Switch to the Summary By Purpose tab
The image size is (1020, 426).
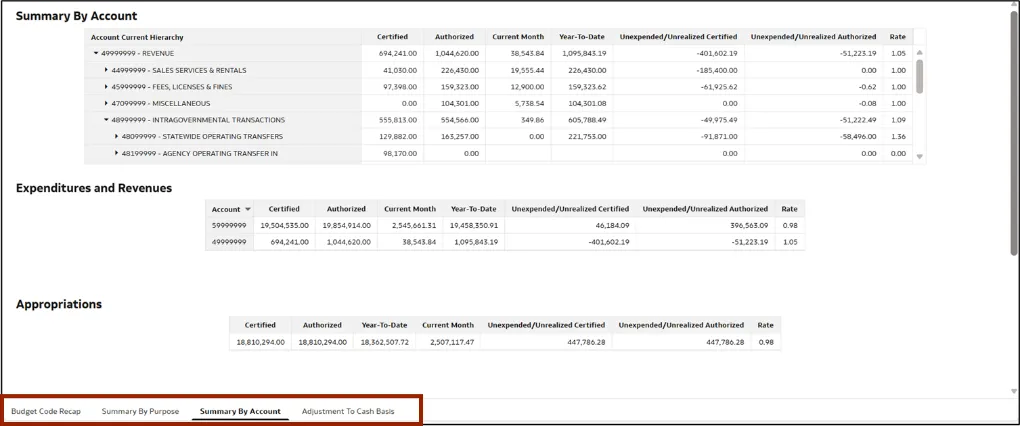140,411
